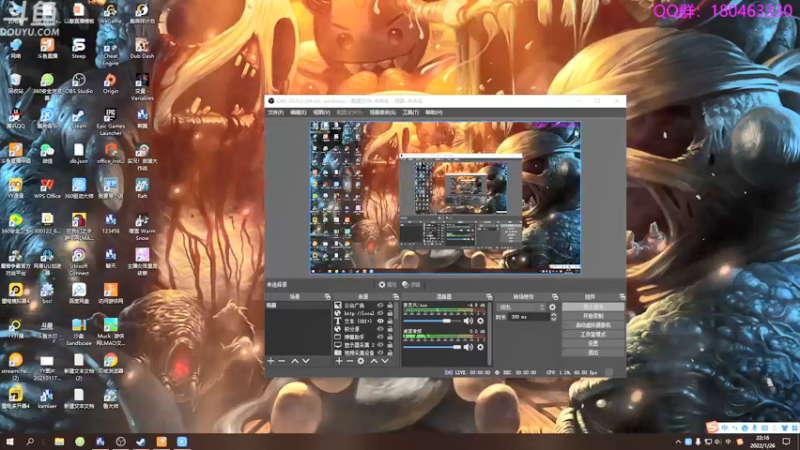Remove the selected scene with minus icon

click(x=282, y=361)
